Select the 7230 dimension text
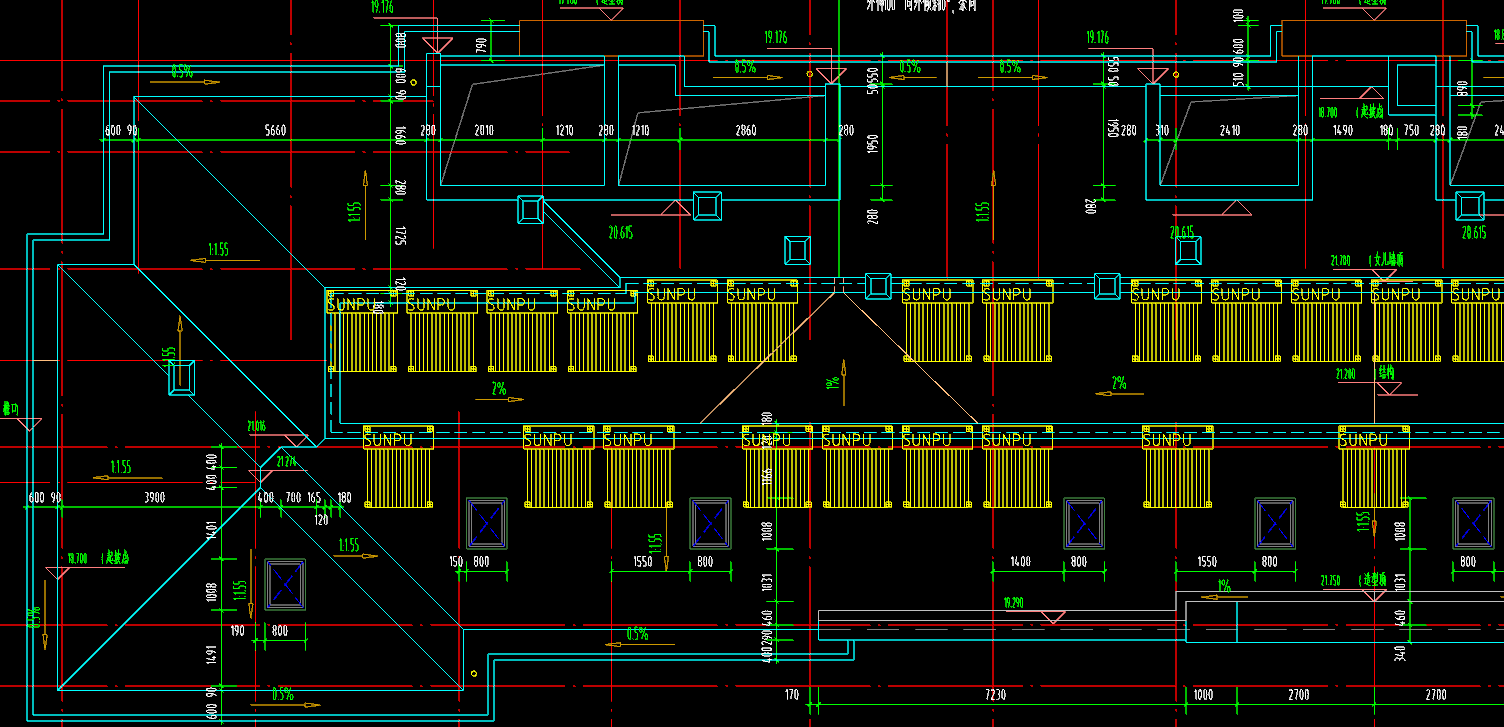The width and height of the screenshot is (1504, 727). pyautogui.click(x=996, y=695)
